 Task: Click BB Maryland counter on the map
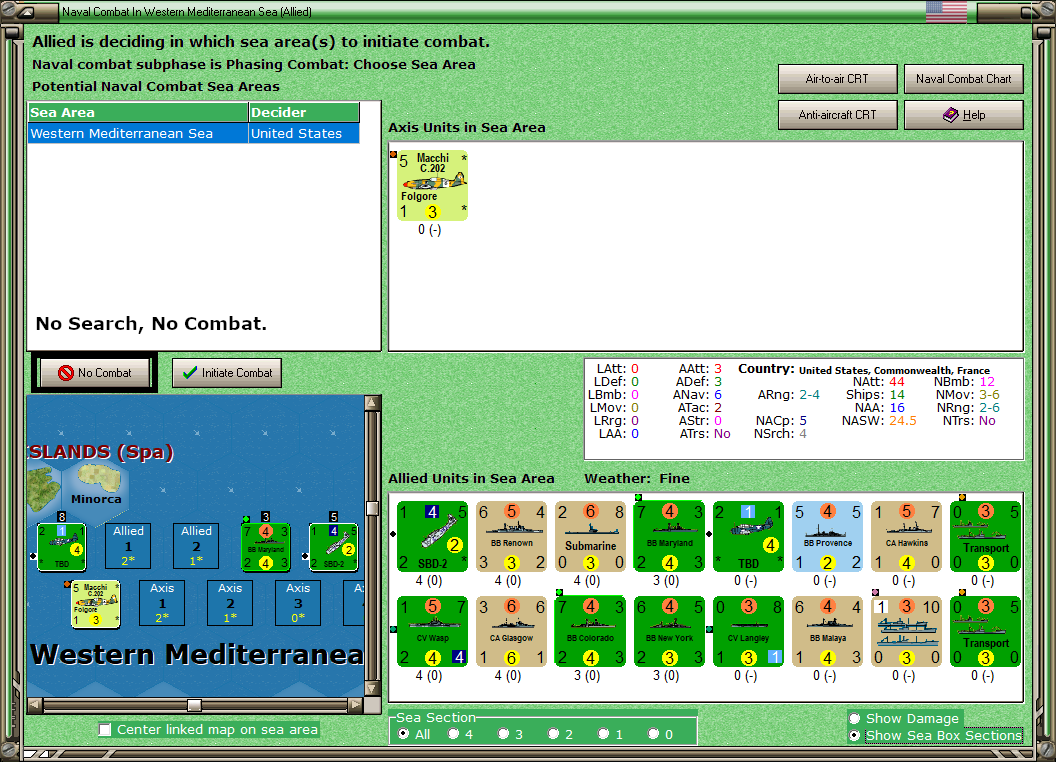pos(265,546)
